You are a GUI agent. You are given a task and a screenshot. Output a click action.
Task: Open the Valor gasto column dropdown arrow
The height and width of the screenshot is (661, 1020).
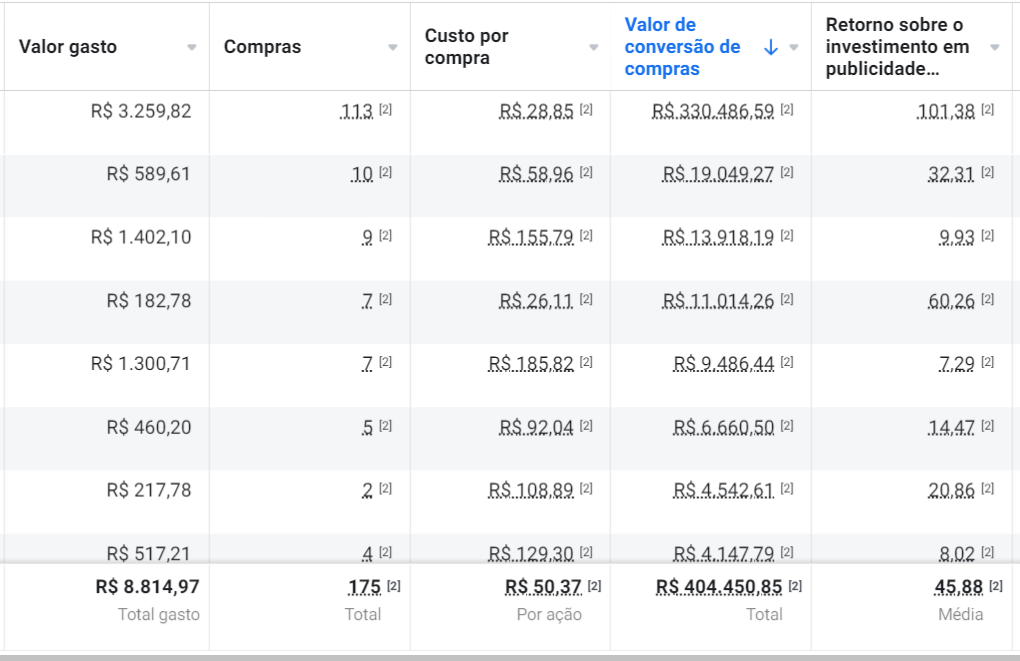point(192,47)
